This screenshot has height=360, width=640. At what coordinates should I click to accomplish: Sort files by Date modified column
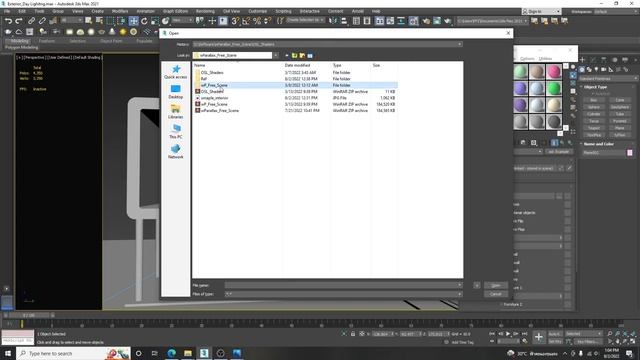(x=297, y=65)
